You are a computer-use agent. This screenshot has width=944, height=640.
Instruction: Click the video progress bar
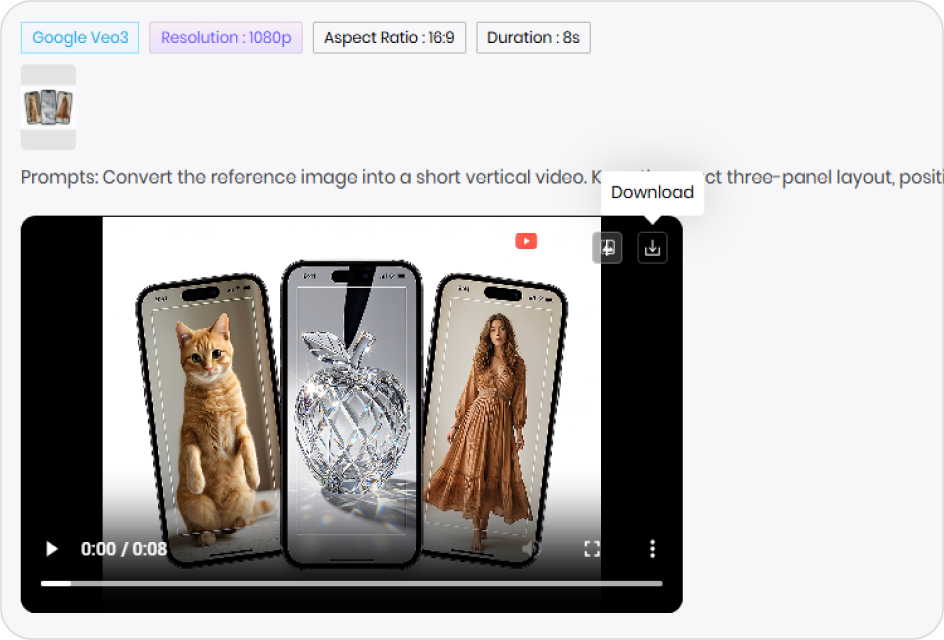point(350,583)
